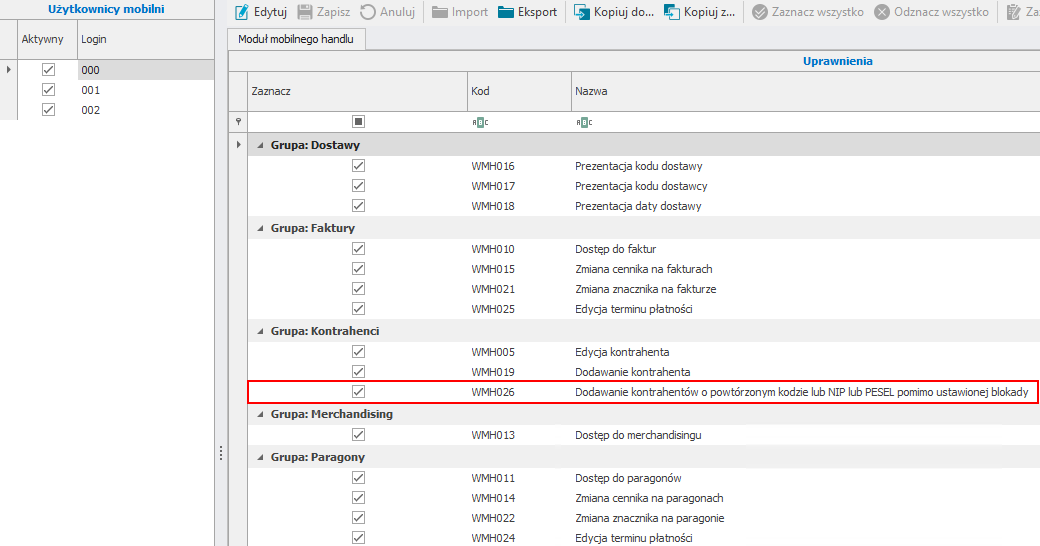Viewport: 1040px width, 546px height.
Task: Click the Zaznacz filter row checkbox
Action: (358, 122)
